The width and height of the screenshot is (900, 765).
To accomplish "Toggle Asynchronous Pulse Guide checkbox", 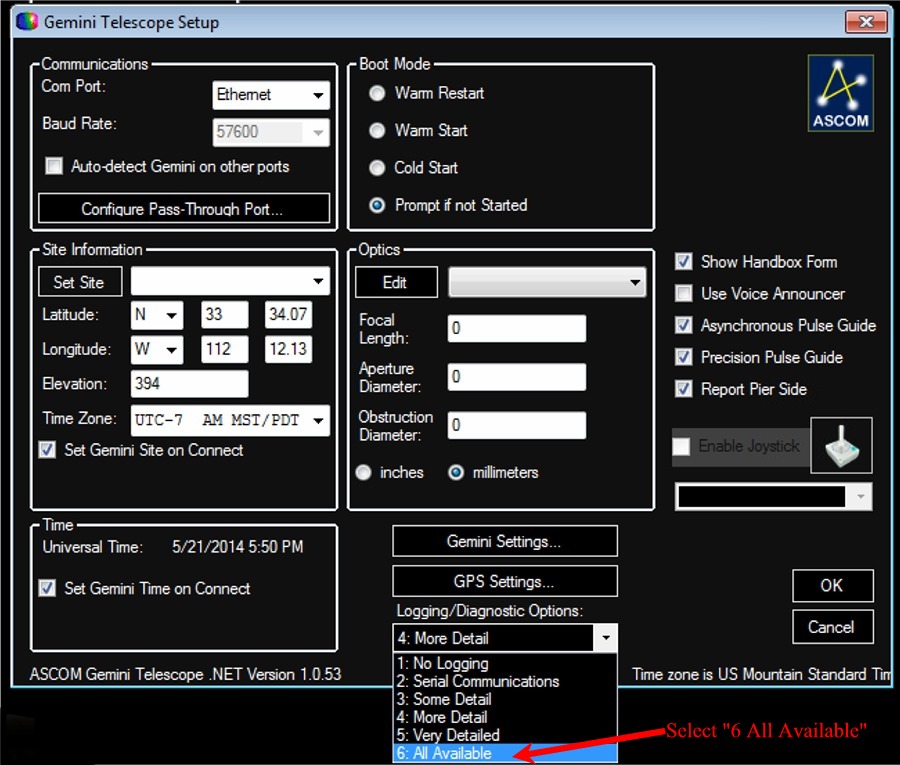I will click(x=683, y=325).
